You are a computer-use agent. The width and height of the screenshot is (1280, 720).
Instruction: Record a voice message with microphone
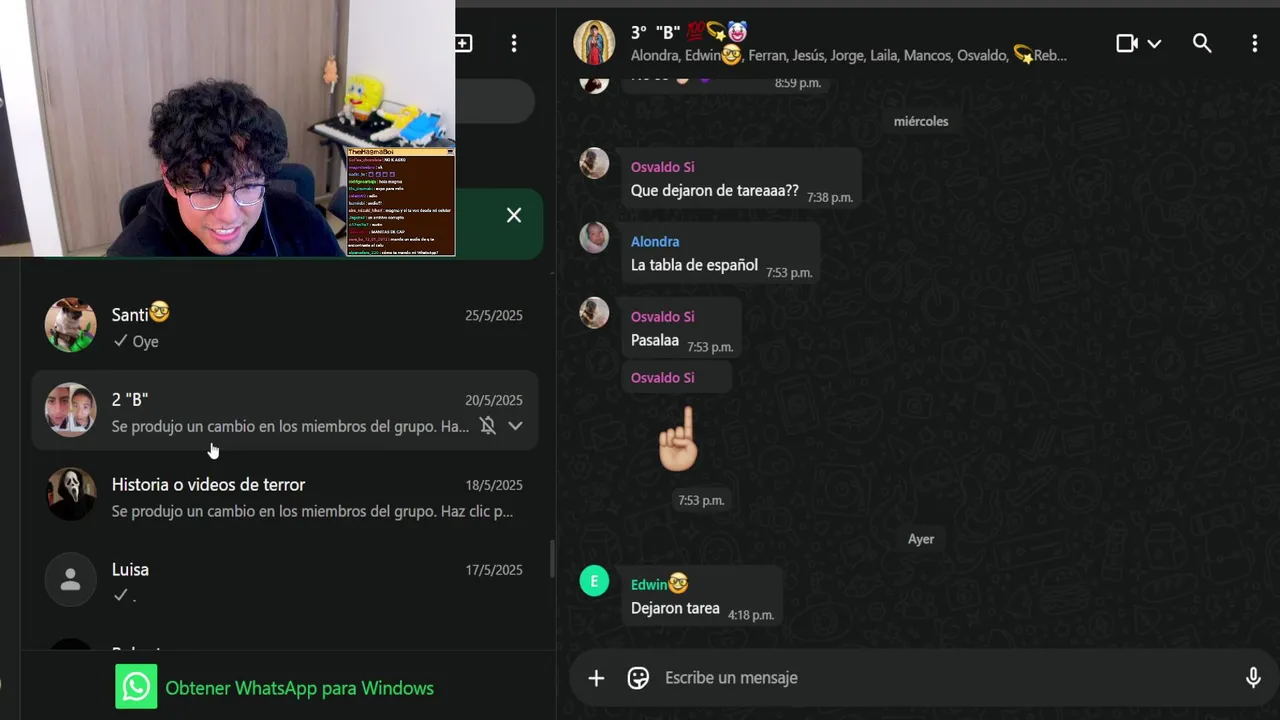pos(1253,678)
